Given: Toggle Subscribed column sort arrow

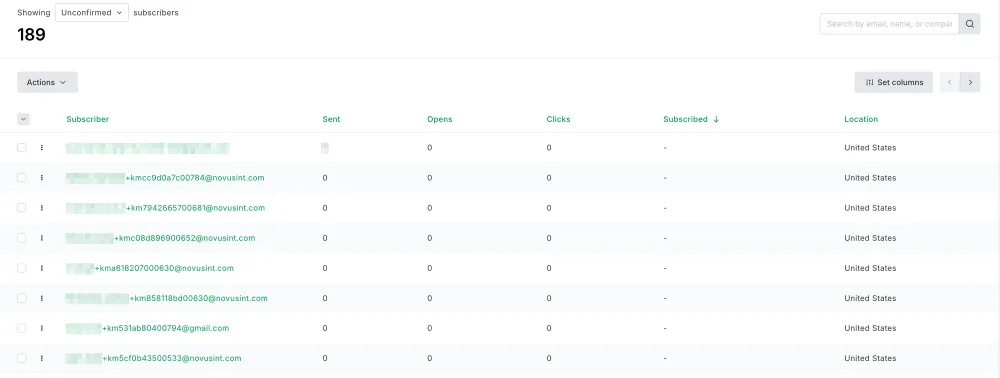Looking at the screenshot, I should 716,119.
